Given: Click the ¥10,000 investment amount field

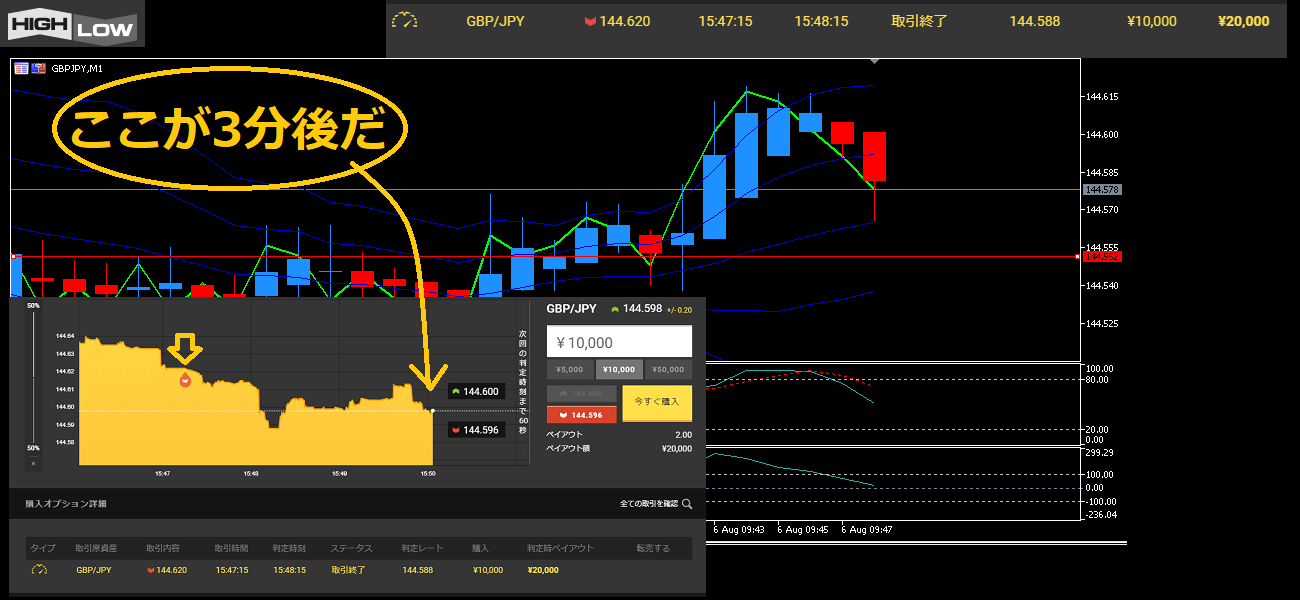Looking at the screenshot, I should 619,342.
